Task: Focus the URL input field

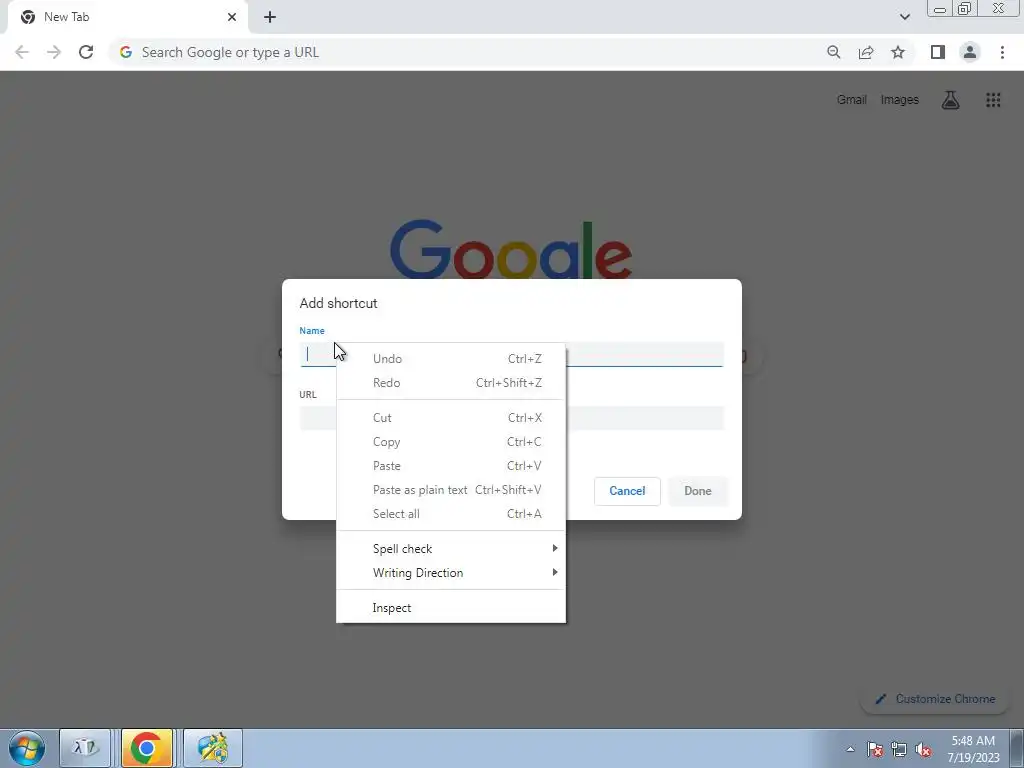Action: click(x=512, y=418)
